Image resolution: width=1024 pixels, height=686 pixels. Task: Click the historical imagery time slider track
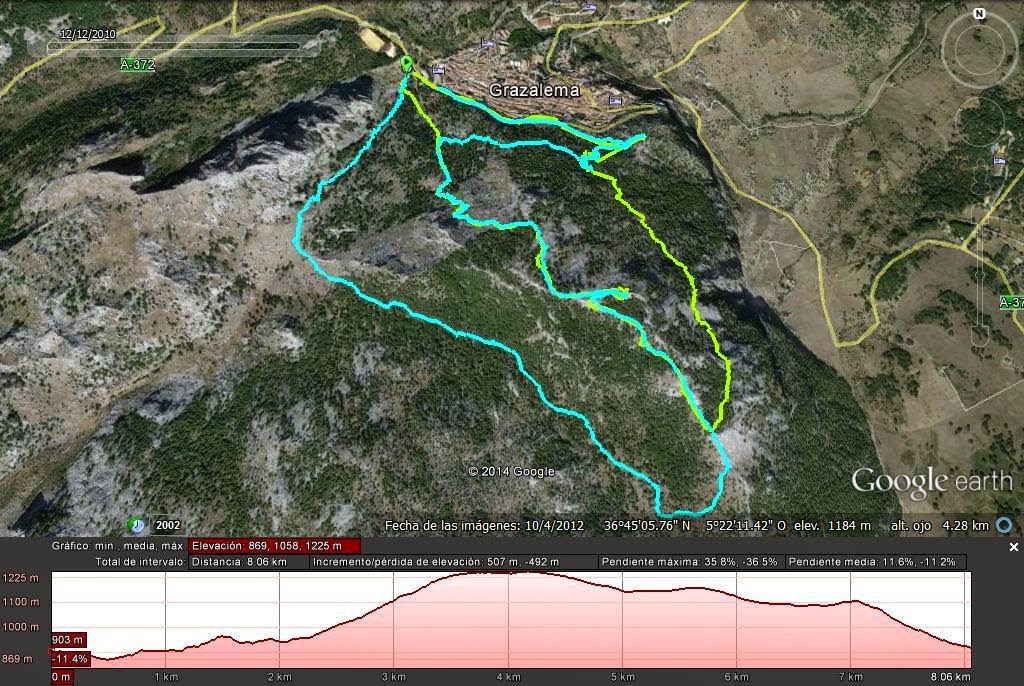pyautogui.click(x=174, y=46)
